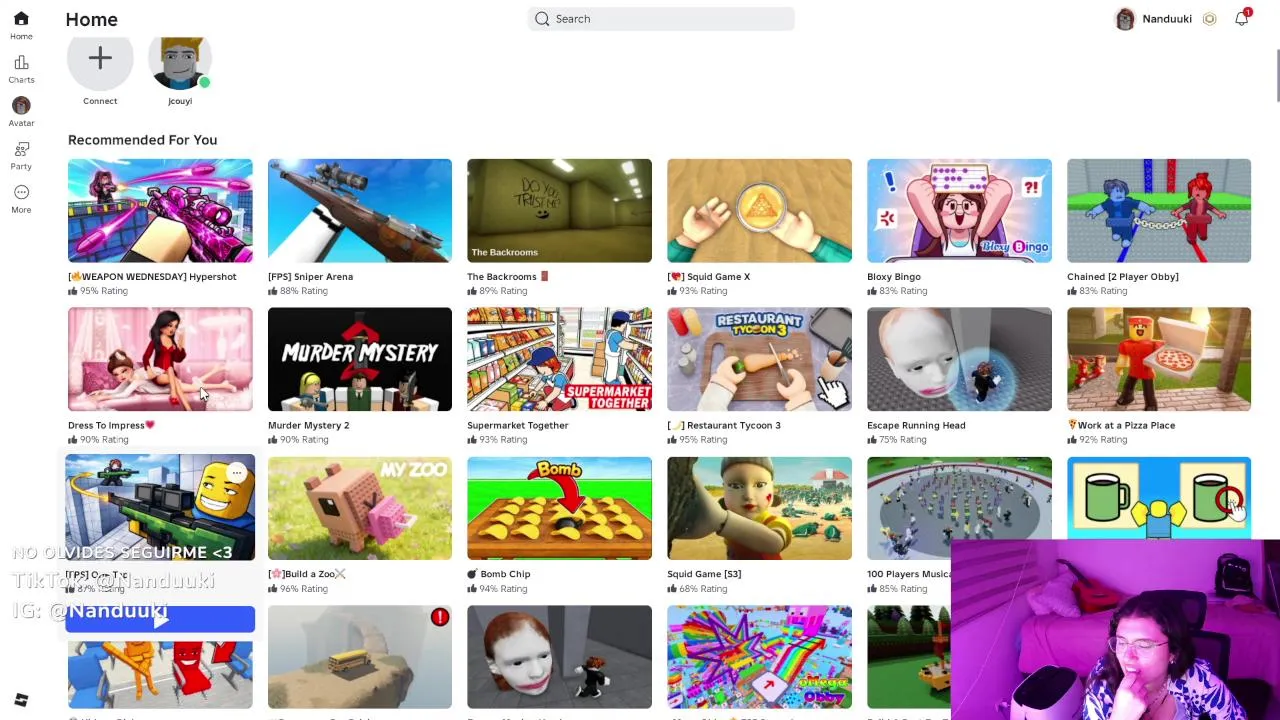Open the rainbow obby game thumbnail
The height and width of the screenshot is (720, 1280).
[759, 657]
